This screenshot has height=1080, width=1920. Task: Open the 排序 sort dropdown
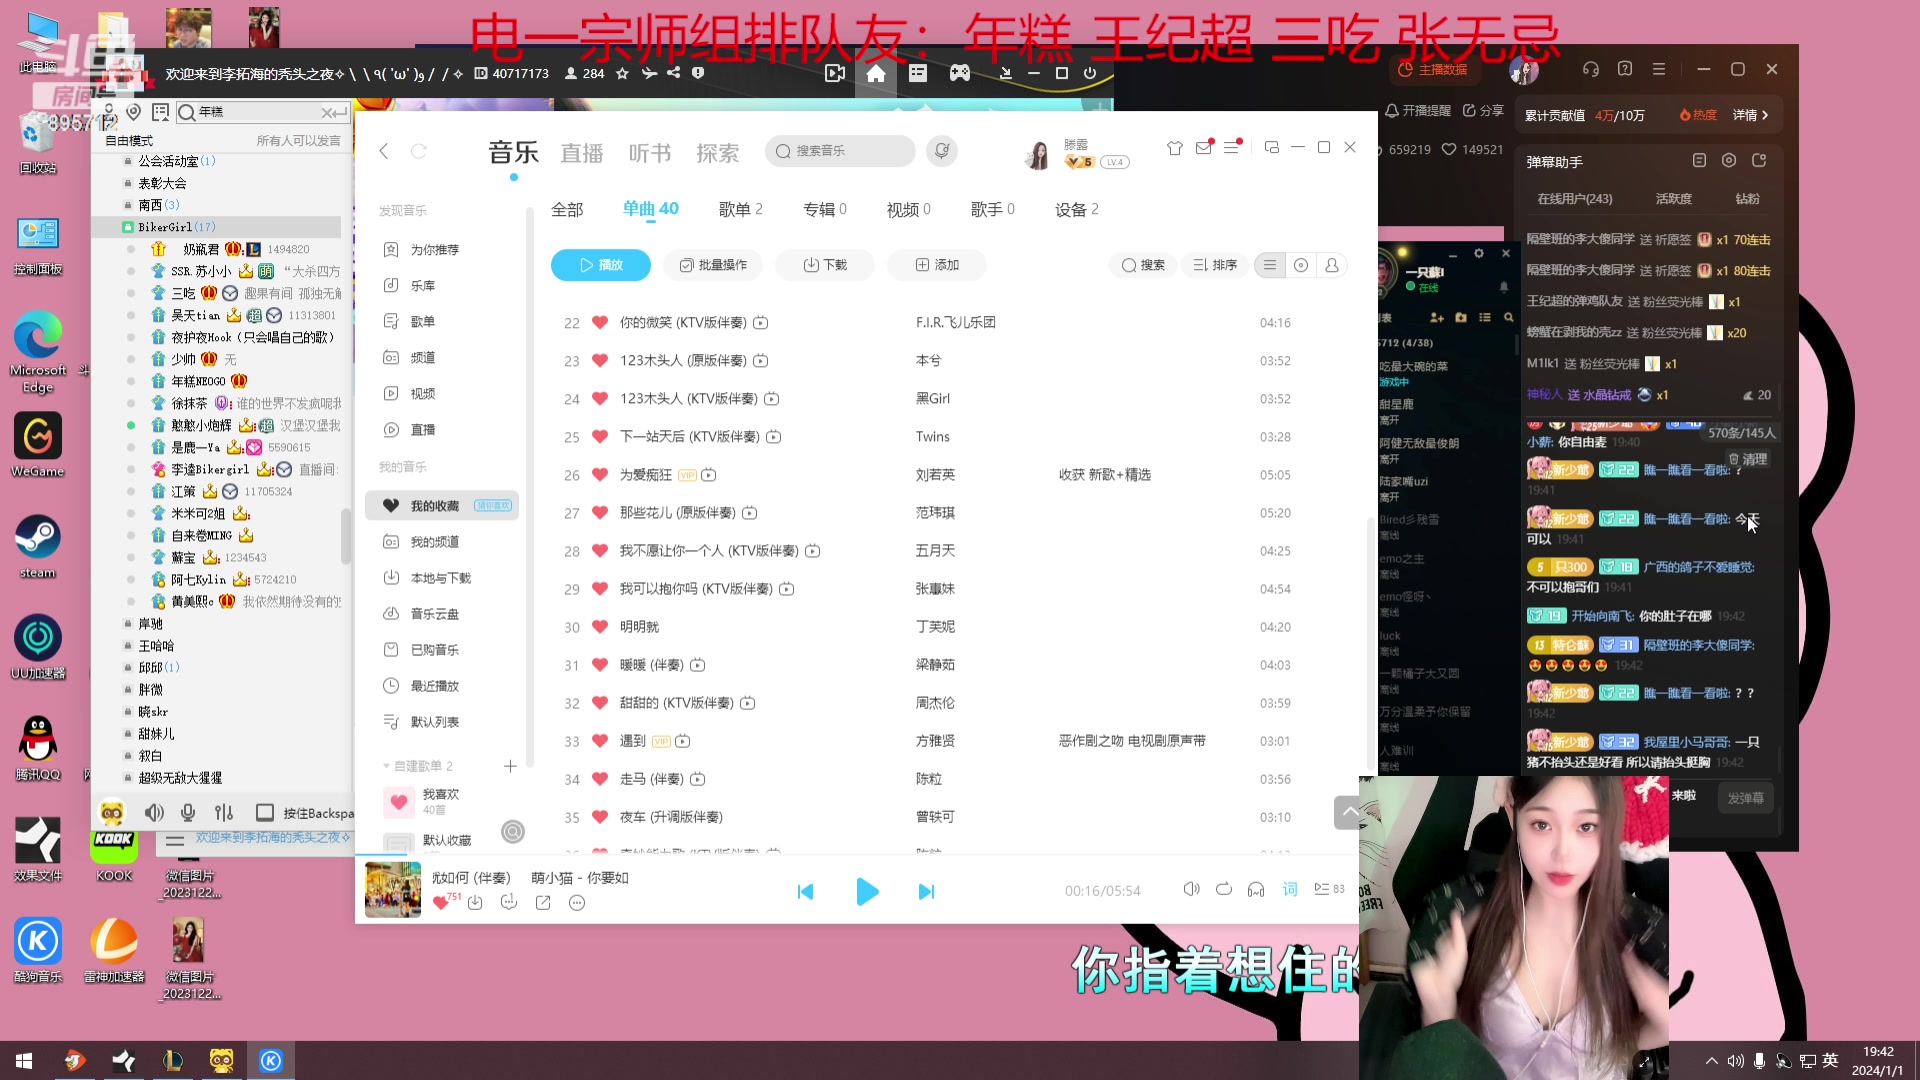point(1214,265)
